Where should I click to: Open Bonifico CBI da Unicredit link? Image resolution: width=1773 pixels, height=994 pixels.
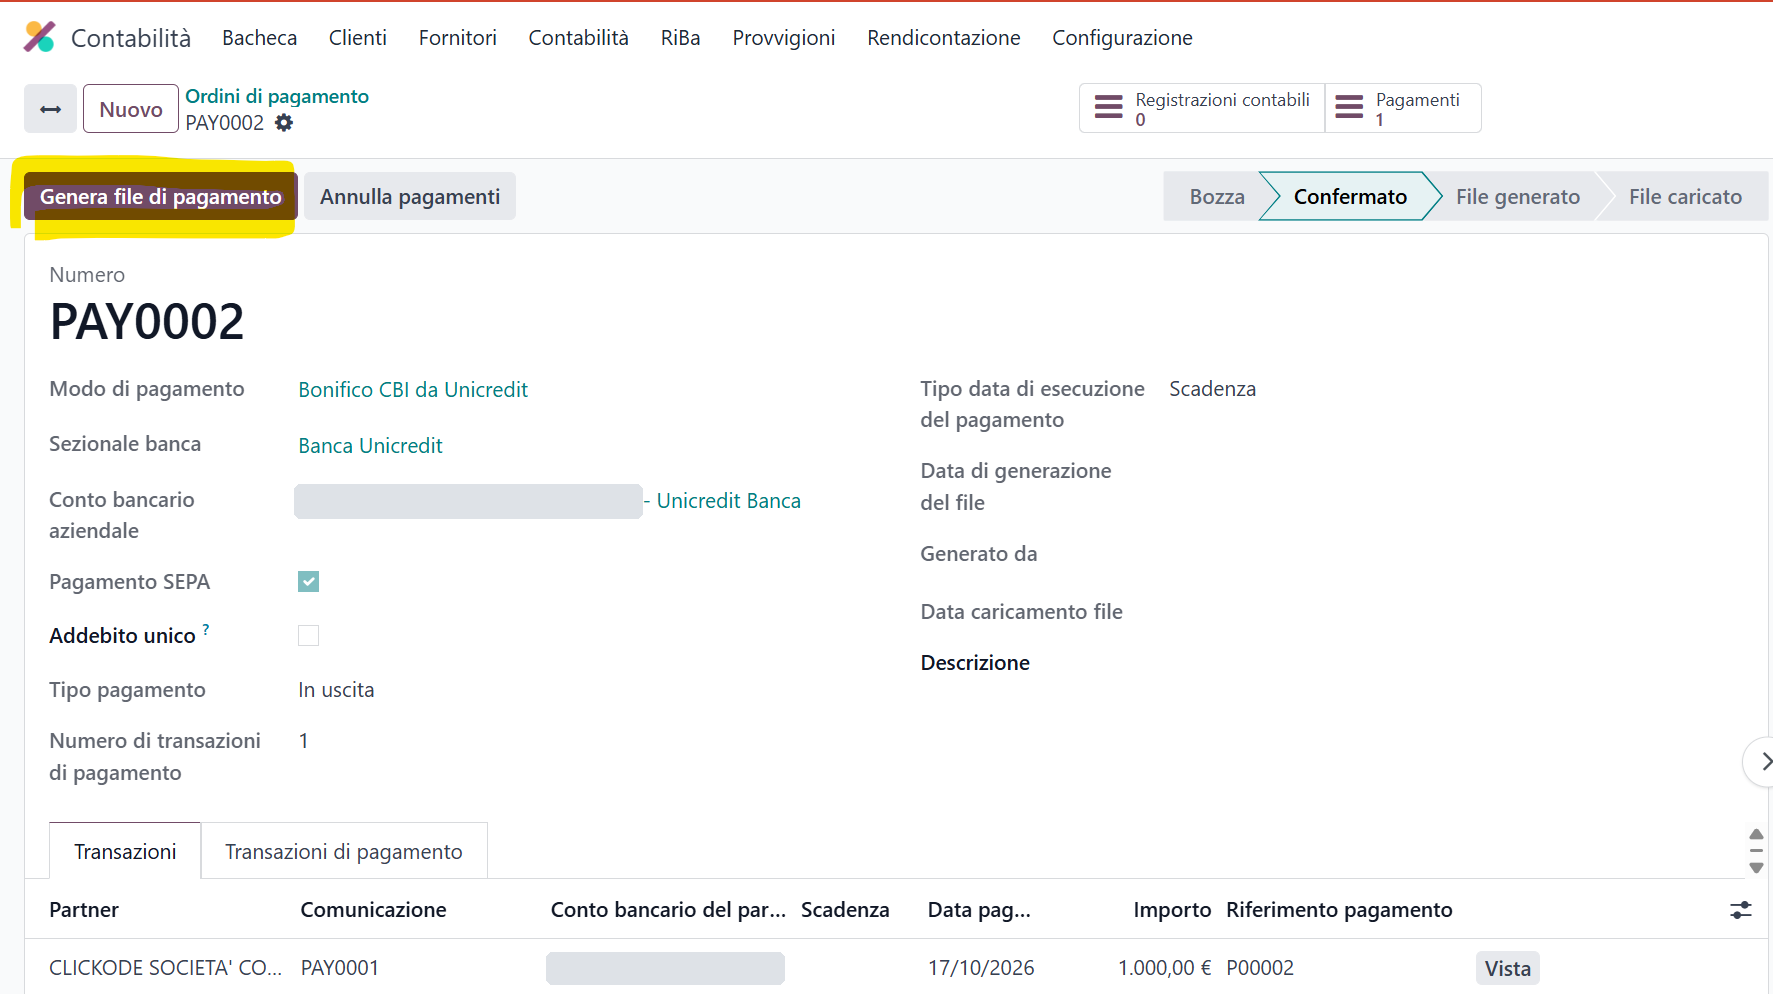413,390
